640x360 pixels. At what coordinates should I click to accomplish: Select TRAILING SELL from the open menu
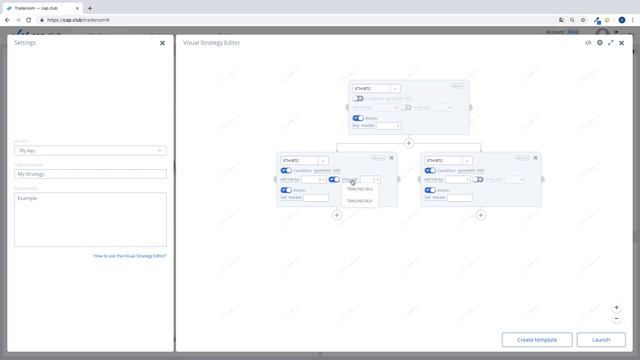(x=360, y=189)
